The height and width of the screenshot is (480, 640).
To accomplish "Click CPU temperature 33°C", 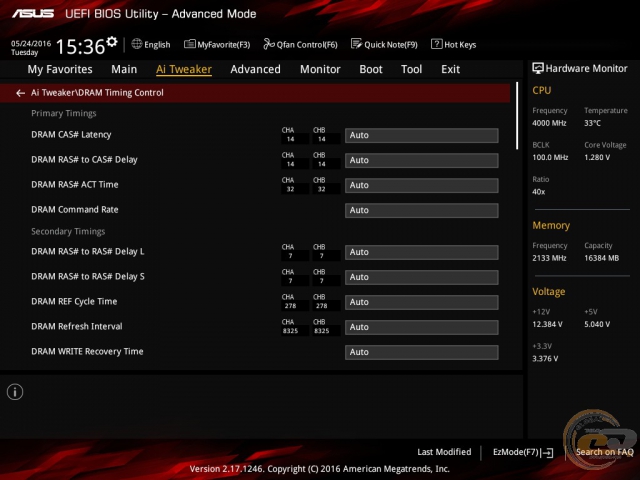I will pyautogui.click(x=592, y=123).
